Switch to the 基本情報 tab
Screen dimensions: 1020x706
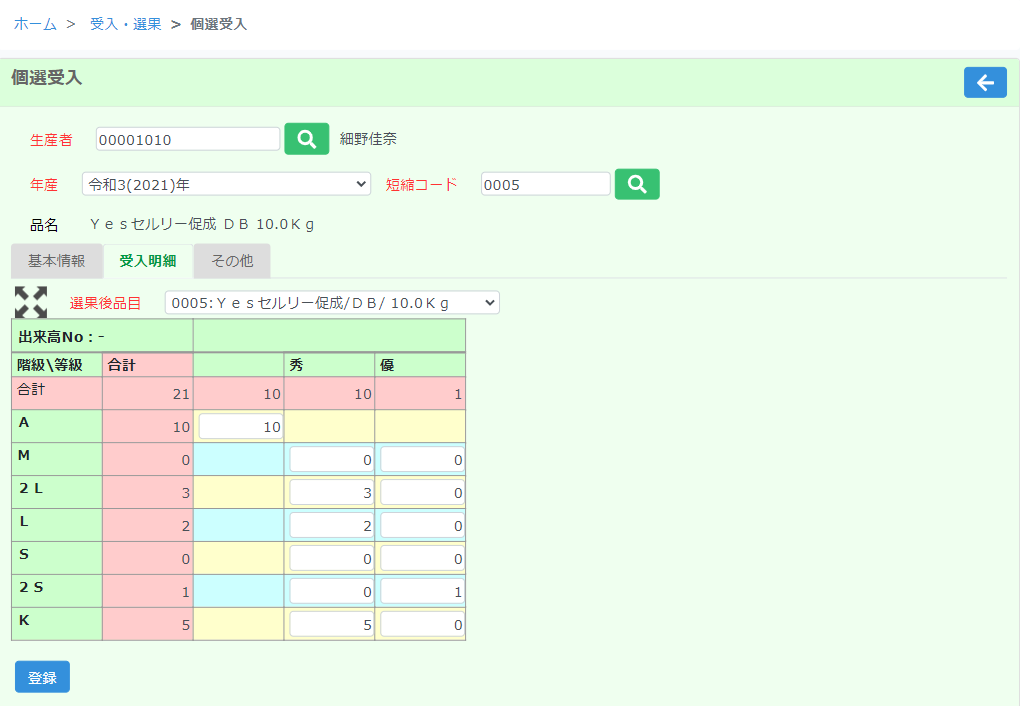(x=56, y=261)
